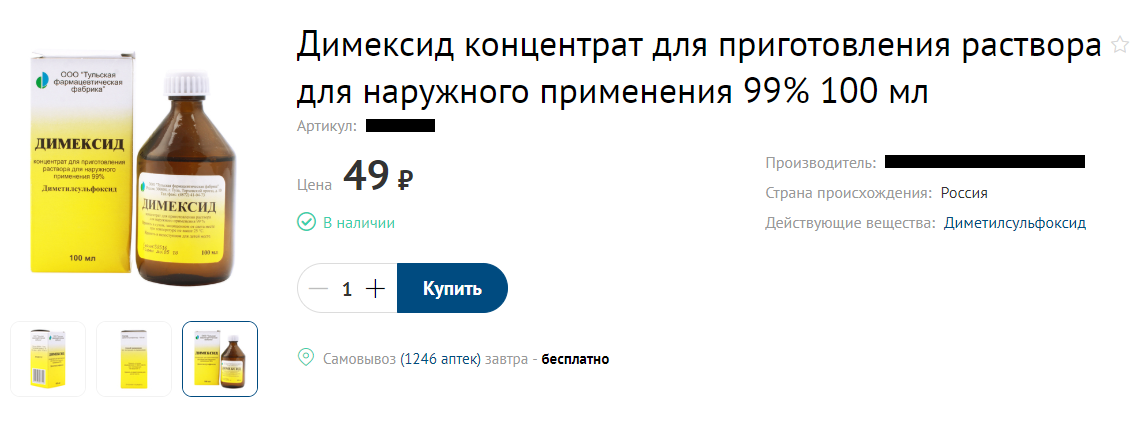The width and height of the screenshot is (1137, 425).
Task: Open the first product thumbnail
Action: [48, 358]
